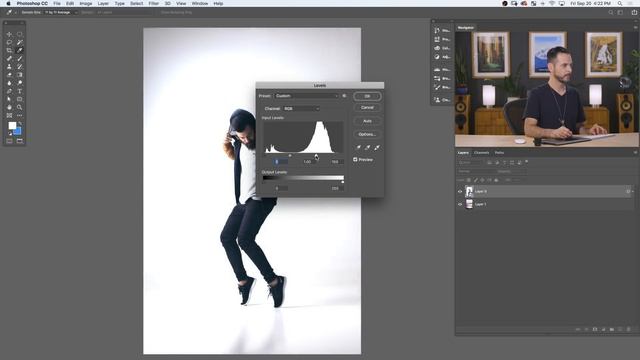The width and height of the screenshot is (640, 360).
Task: Open the Edit Toolbar three-dots button
Action: tap(20, 116)
